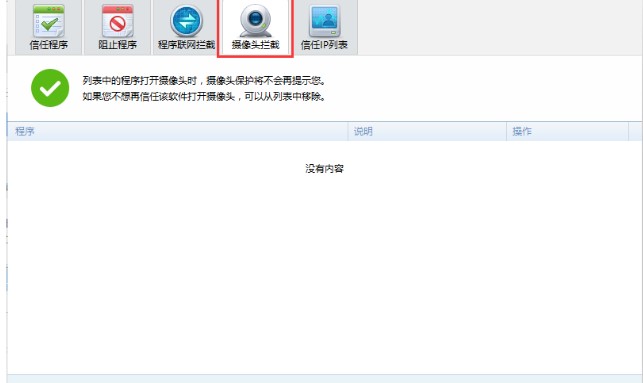Switch to 阻止程序 tab label
The width and height of the screenshot is (643, 383).
point(117,45)
